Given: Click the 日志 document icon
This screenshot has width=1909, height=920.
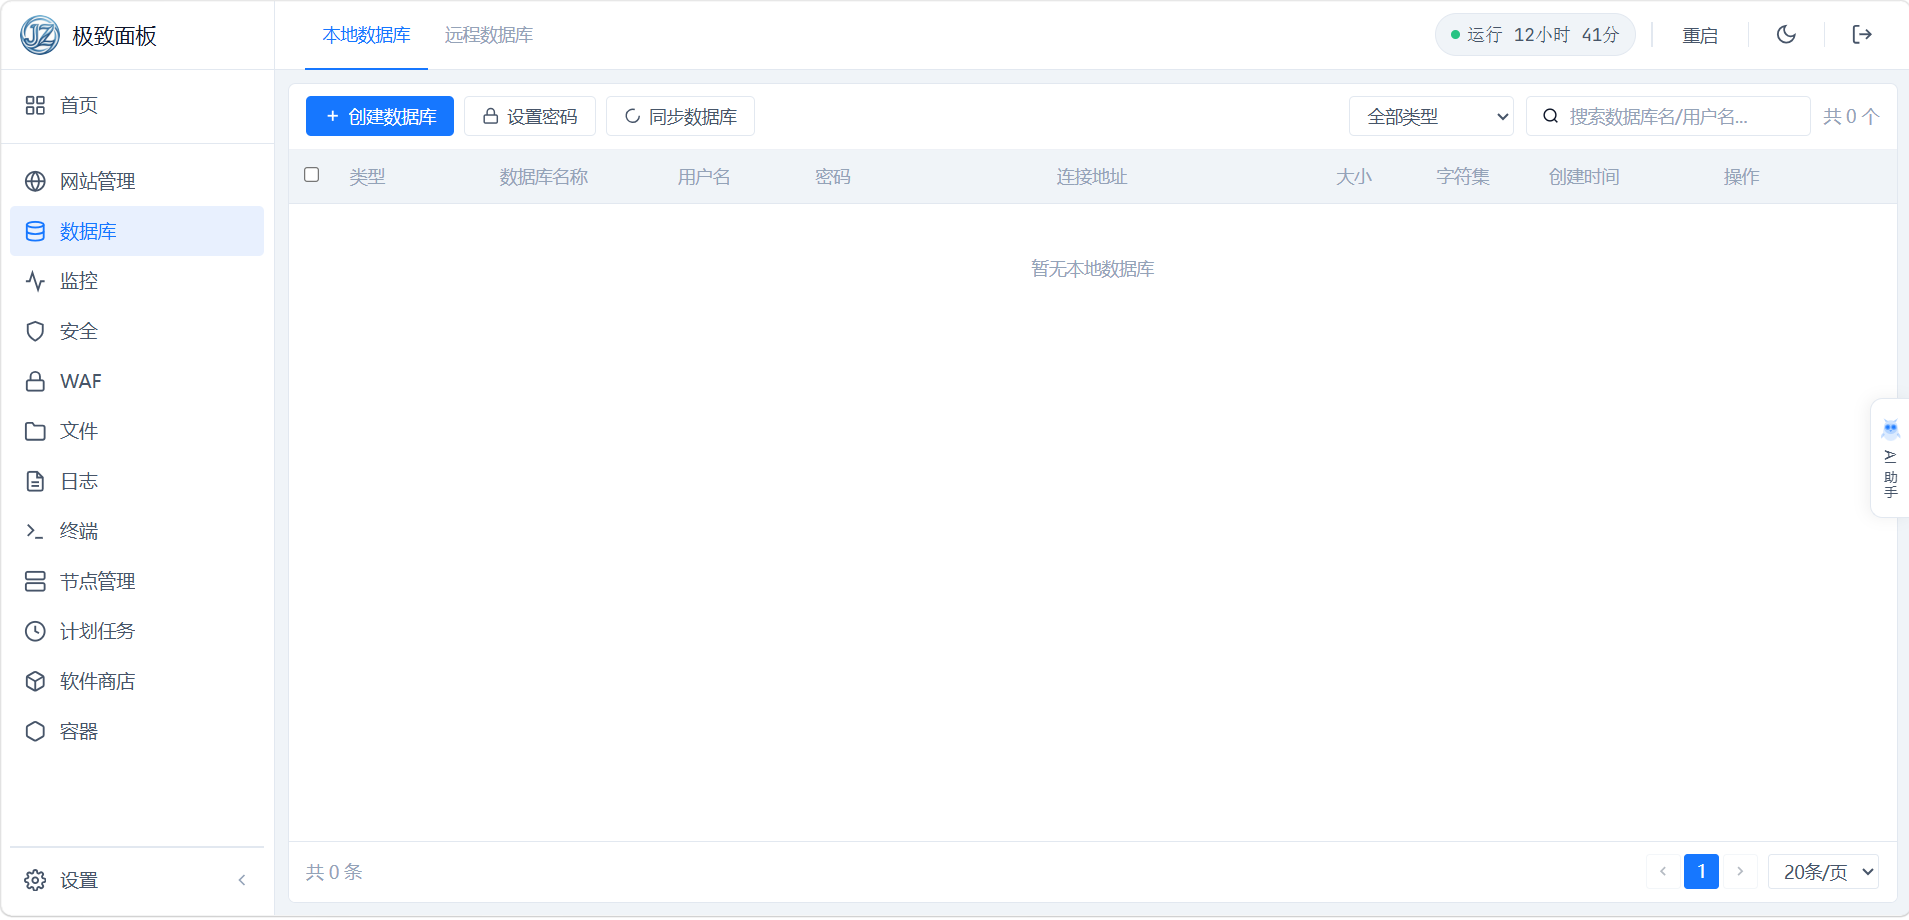Looking at the screenshot, I should tap(35, 481).
